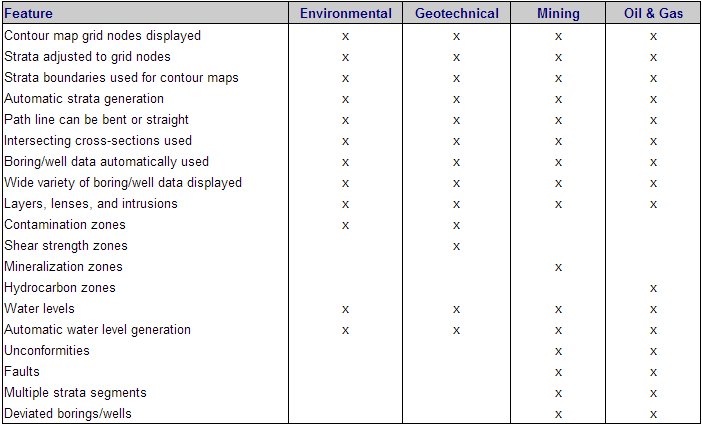Select Unconformities row Oil & Gas x mark
The width and height of the screenshot is (702, 424).
click(653, 351)
